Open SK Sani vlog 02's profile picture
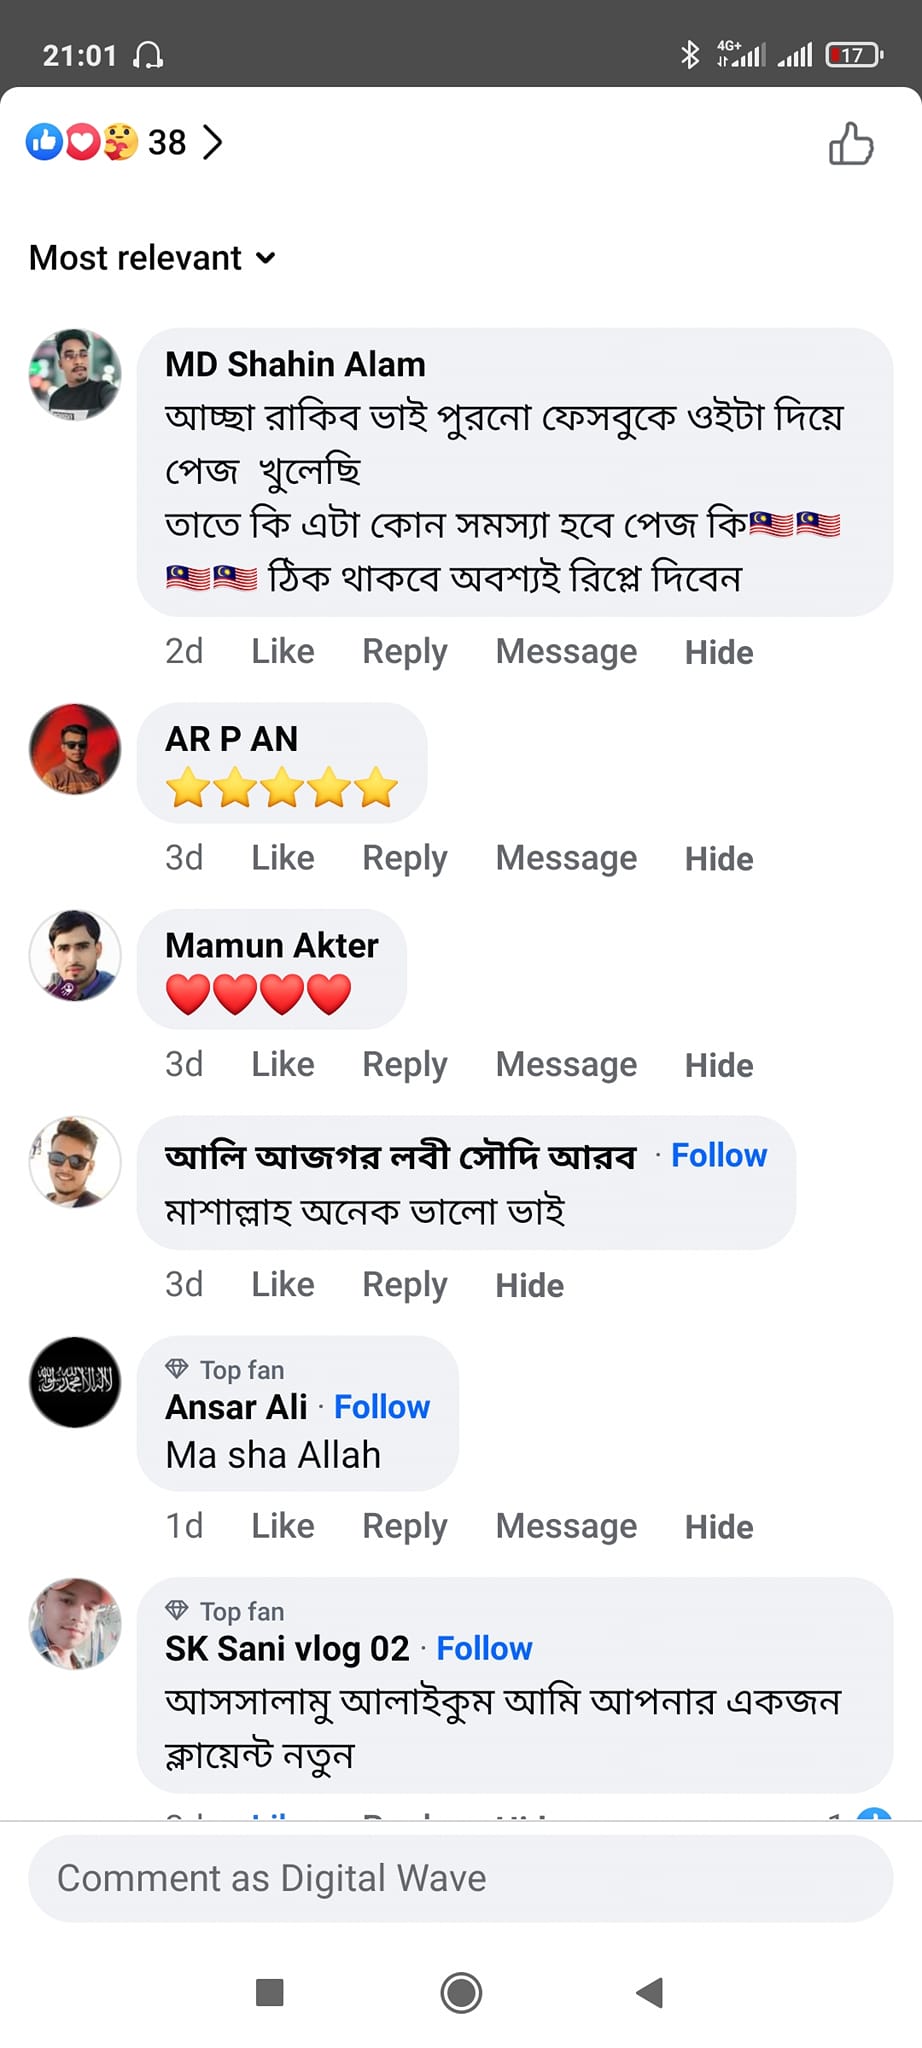Screen dimensions: 922x2048 tap(75, 1623)
